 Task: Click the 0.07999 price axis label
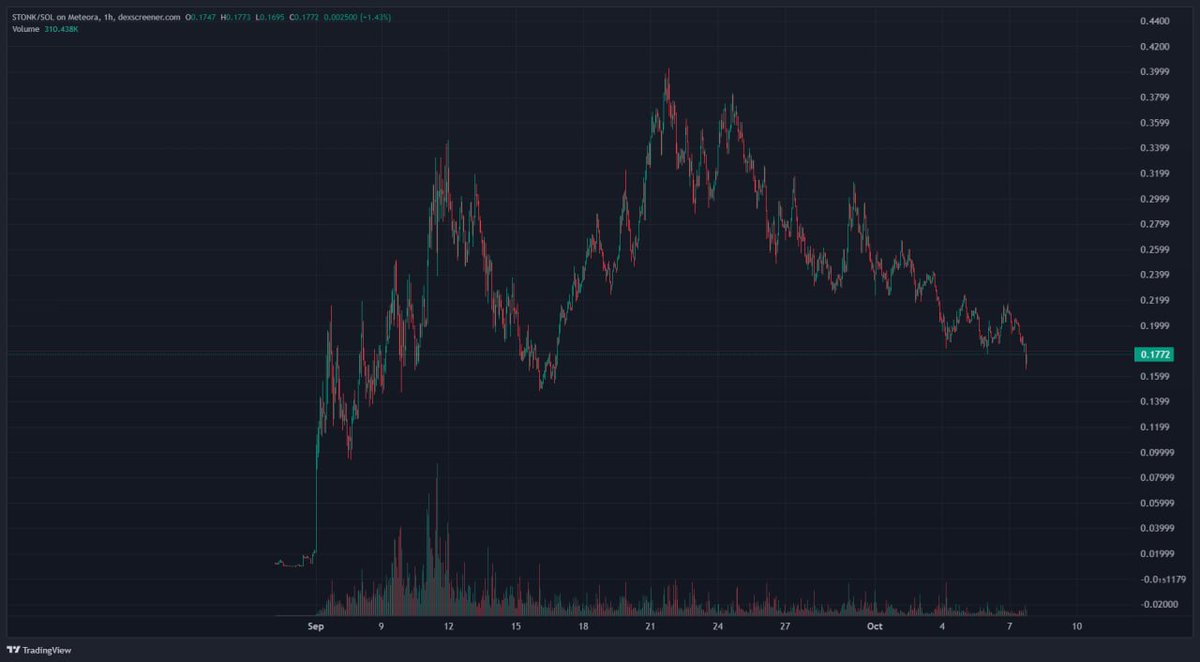1157,478
